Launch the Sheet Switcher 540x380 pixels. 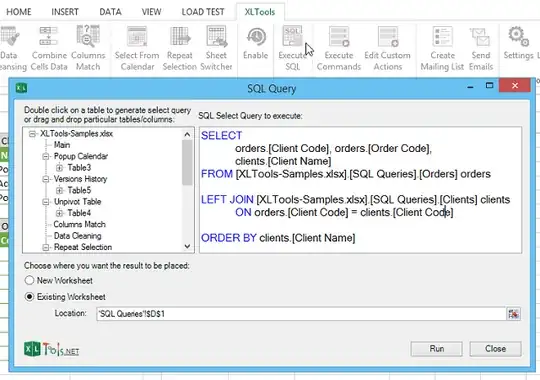point(216,48)
